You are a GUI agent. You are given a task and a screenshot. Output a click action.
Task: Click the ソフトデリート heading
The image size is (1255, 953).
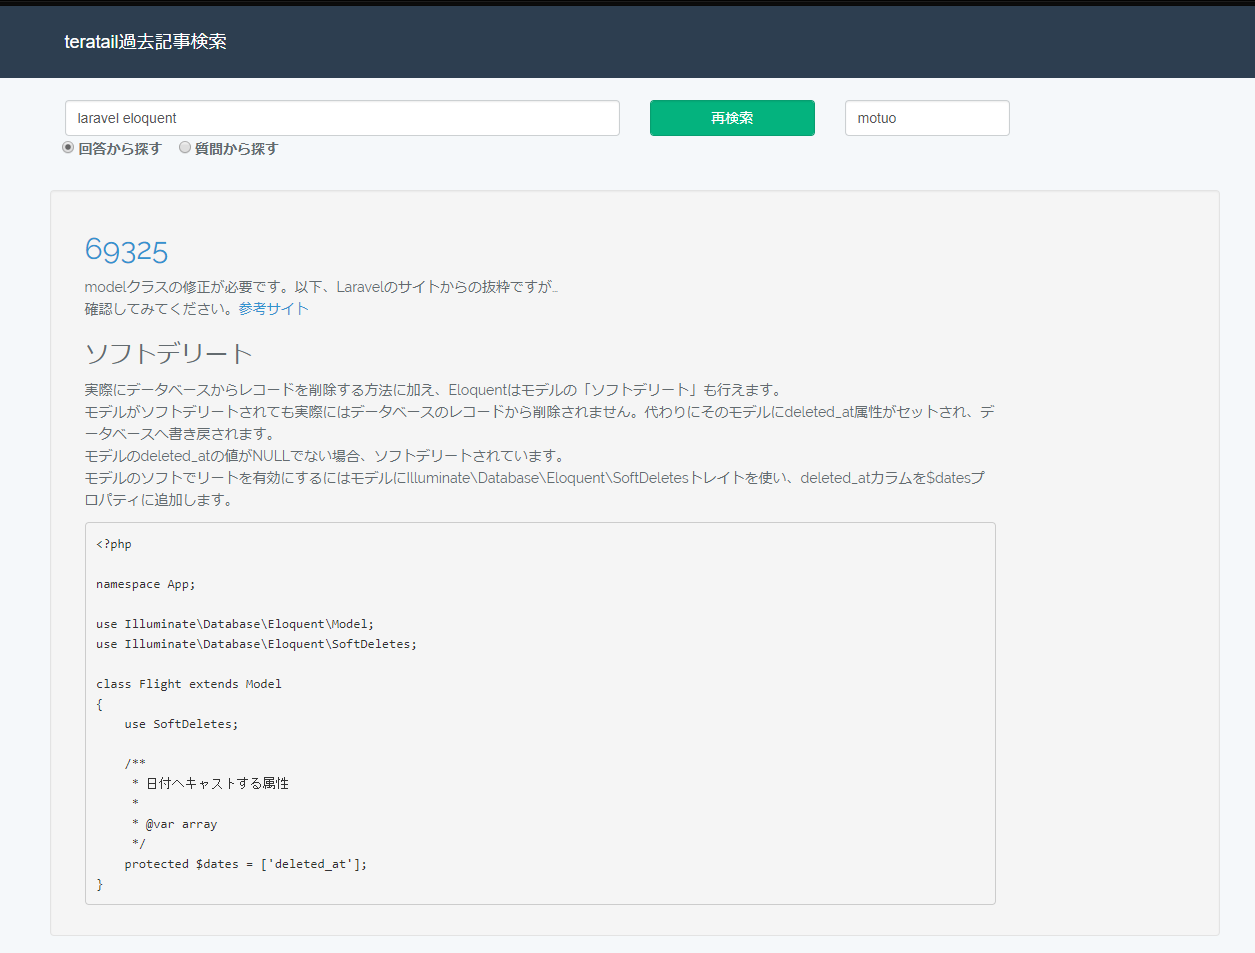168,354
